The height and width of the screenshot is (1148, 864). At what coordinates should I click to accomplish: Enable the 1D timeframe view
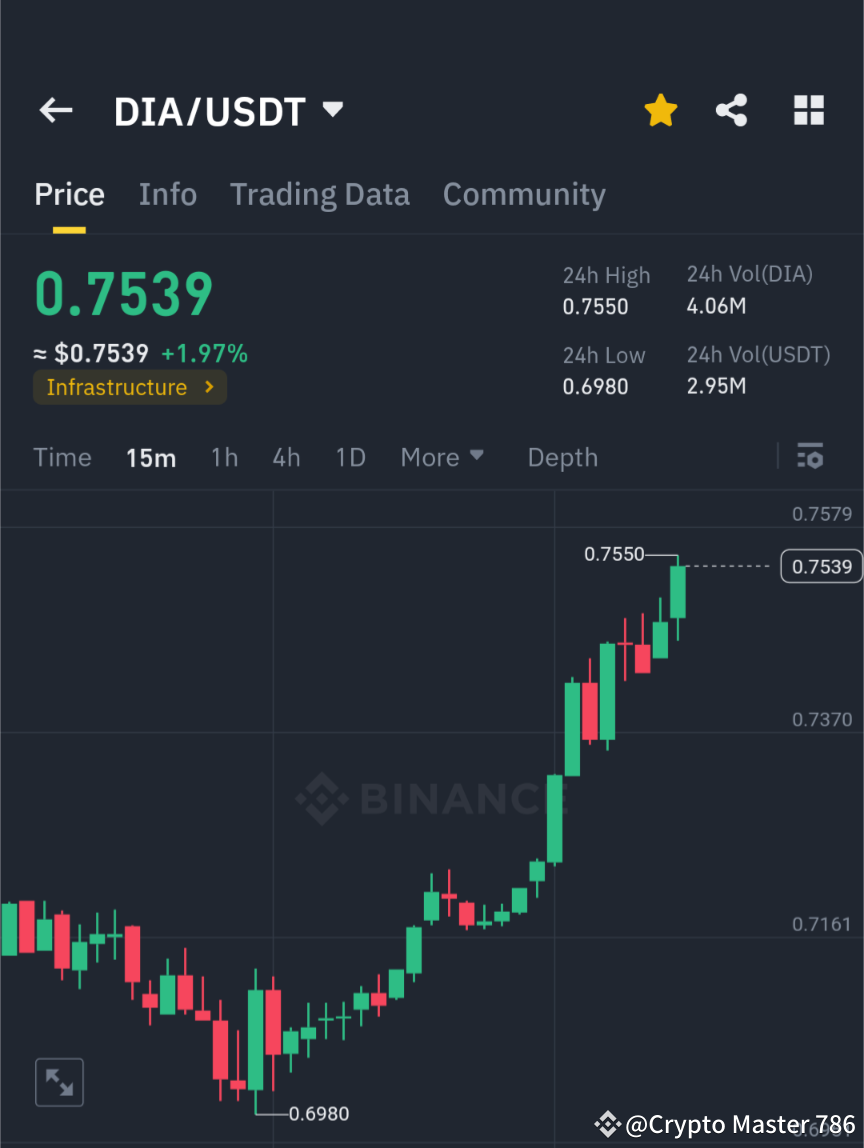(350, 457)
